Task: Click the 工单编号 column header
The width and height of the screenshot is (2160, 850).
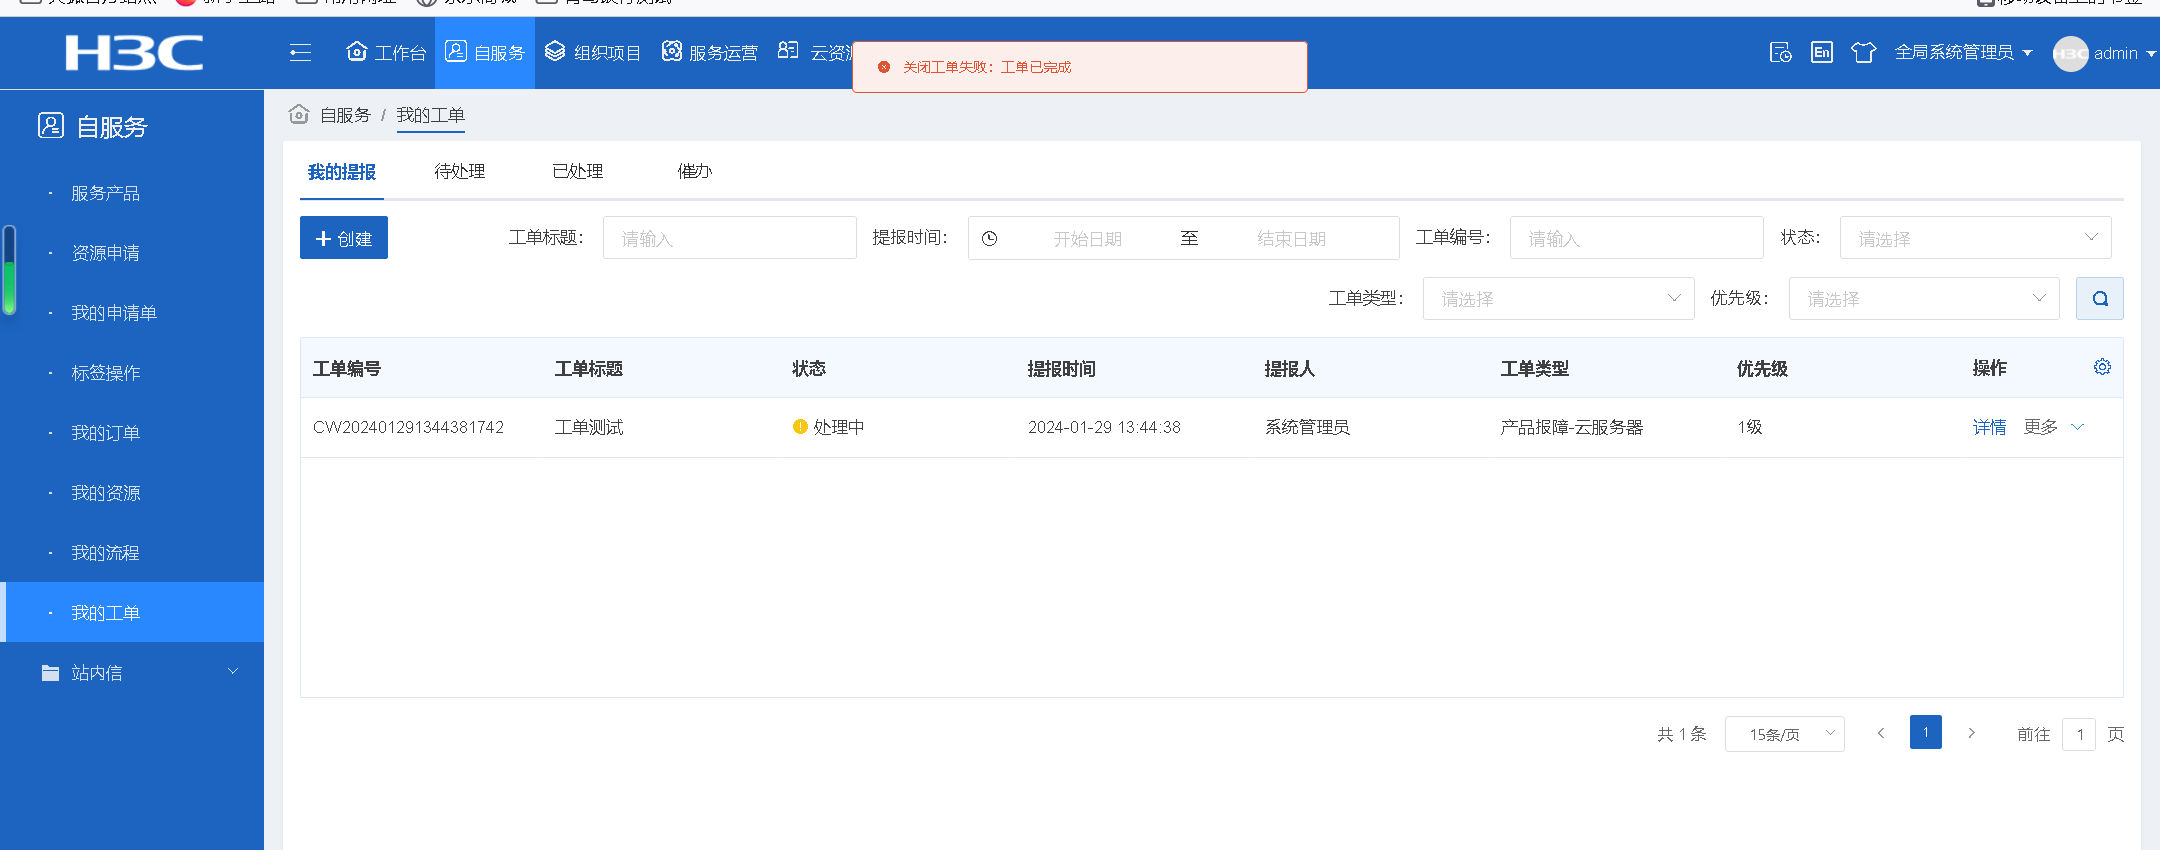Action: pyautogui.click(x=347, y=368)
